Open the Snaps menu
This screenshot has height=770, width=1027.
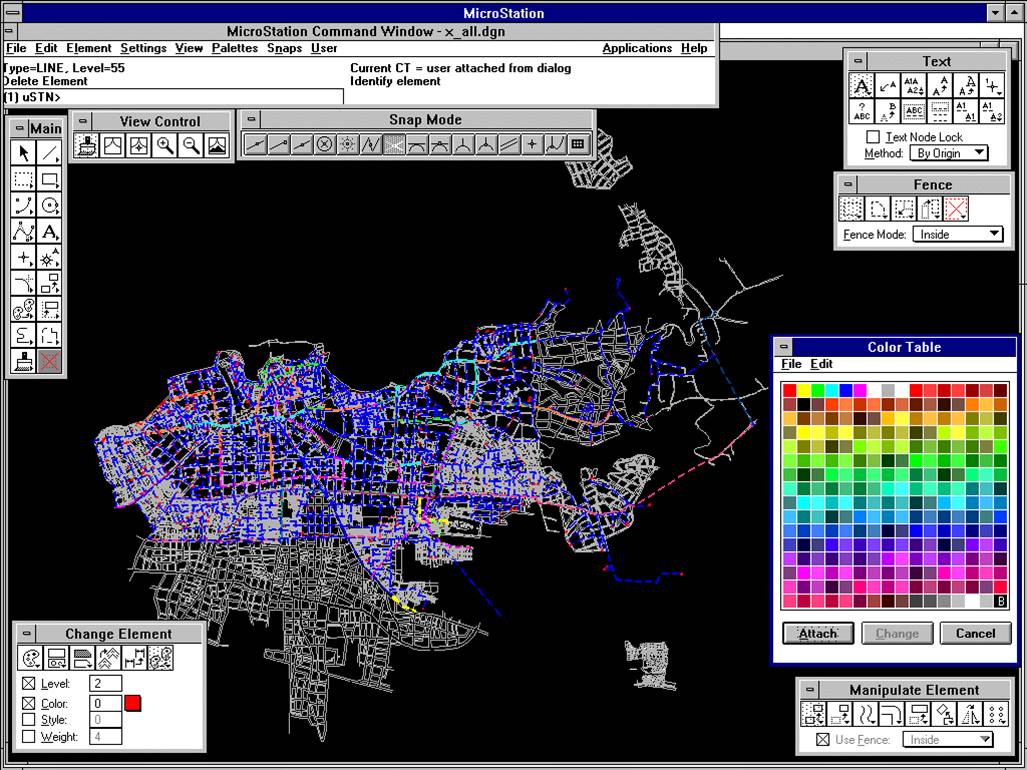pyautogui.click(x=284, y=48)
